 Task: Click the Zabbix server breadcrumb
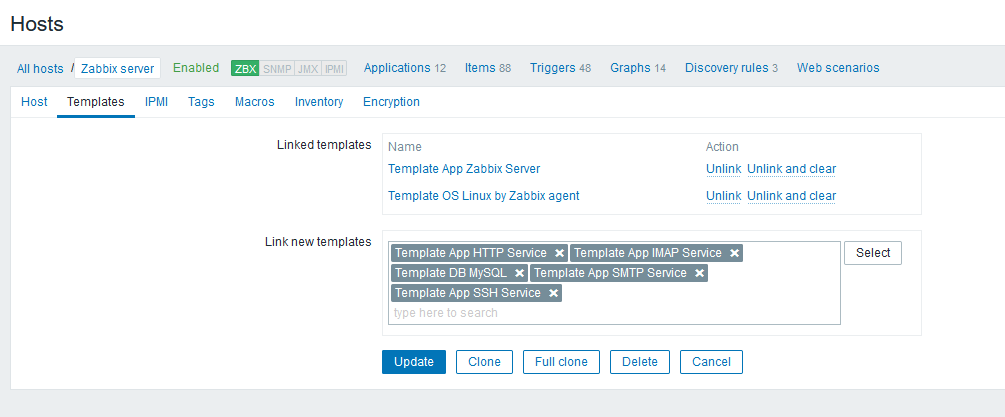pos(117,69)
